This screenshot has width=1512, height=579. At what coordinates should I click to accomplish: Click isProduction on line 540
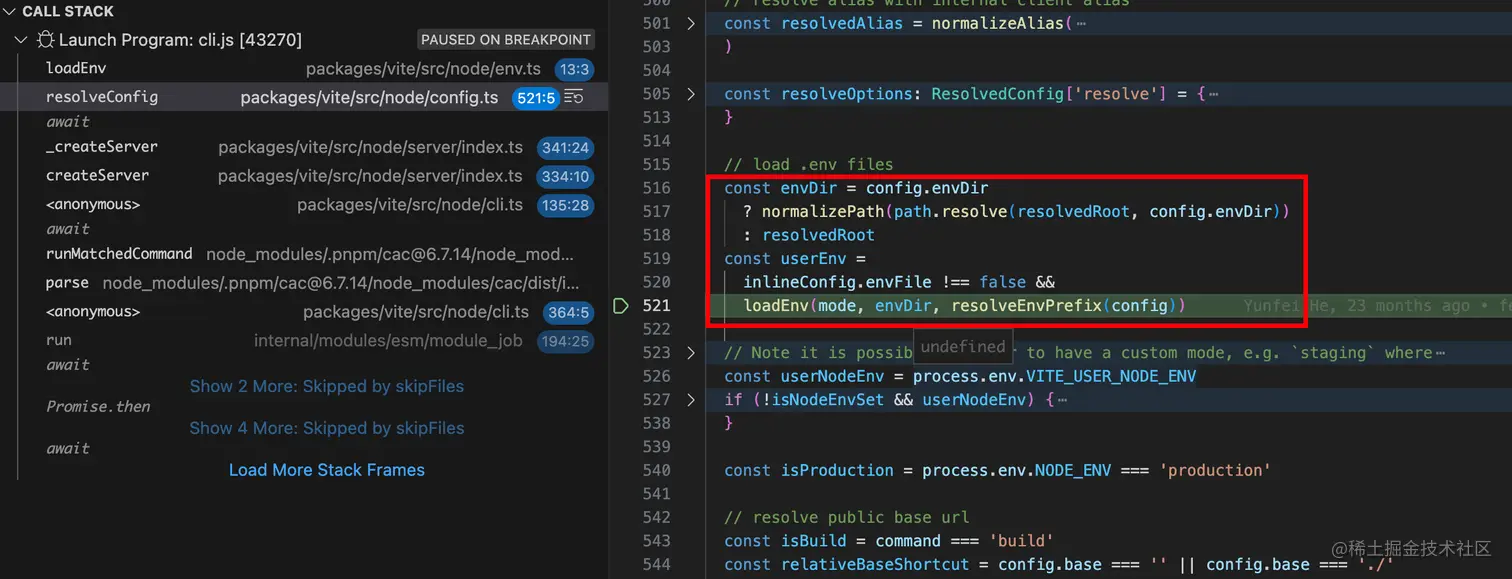(837, 470)
